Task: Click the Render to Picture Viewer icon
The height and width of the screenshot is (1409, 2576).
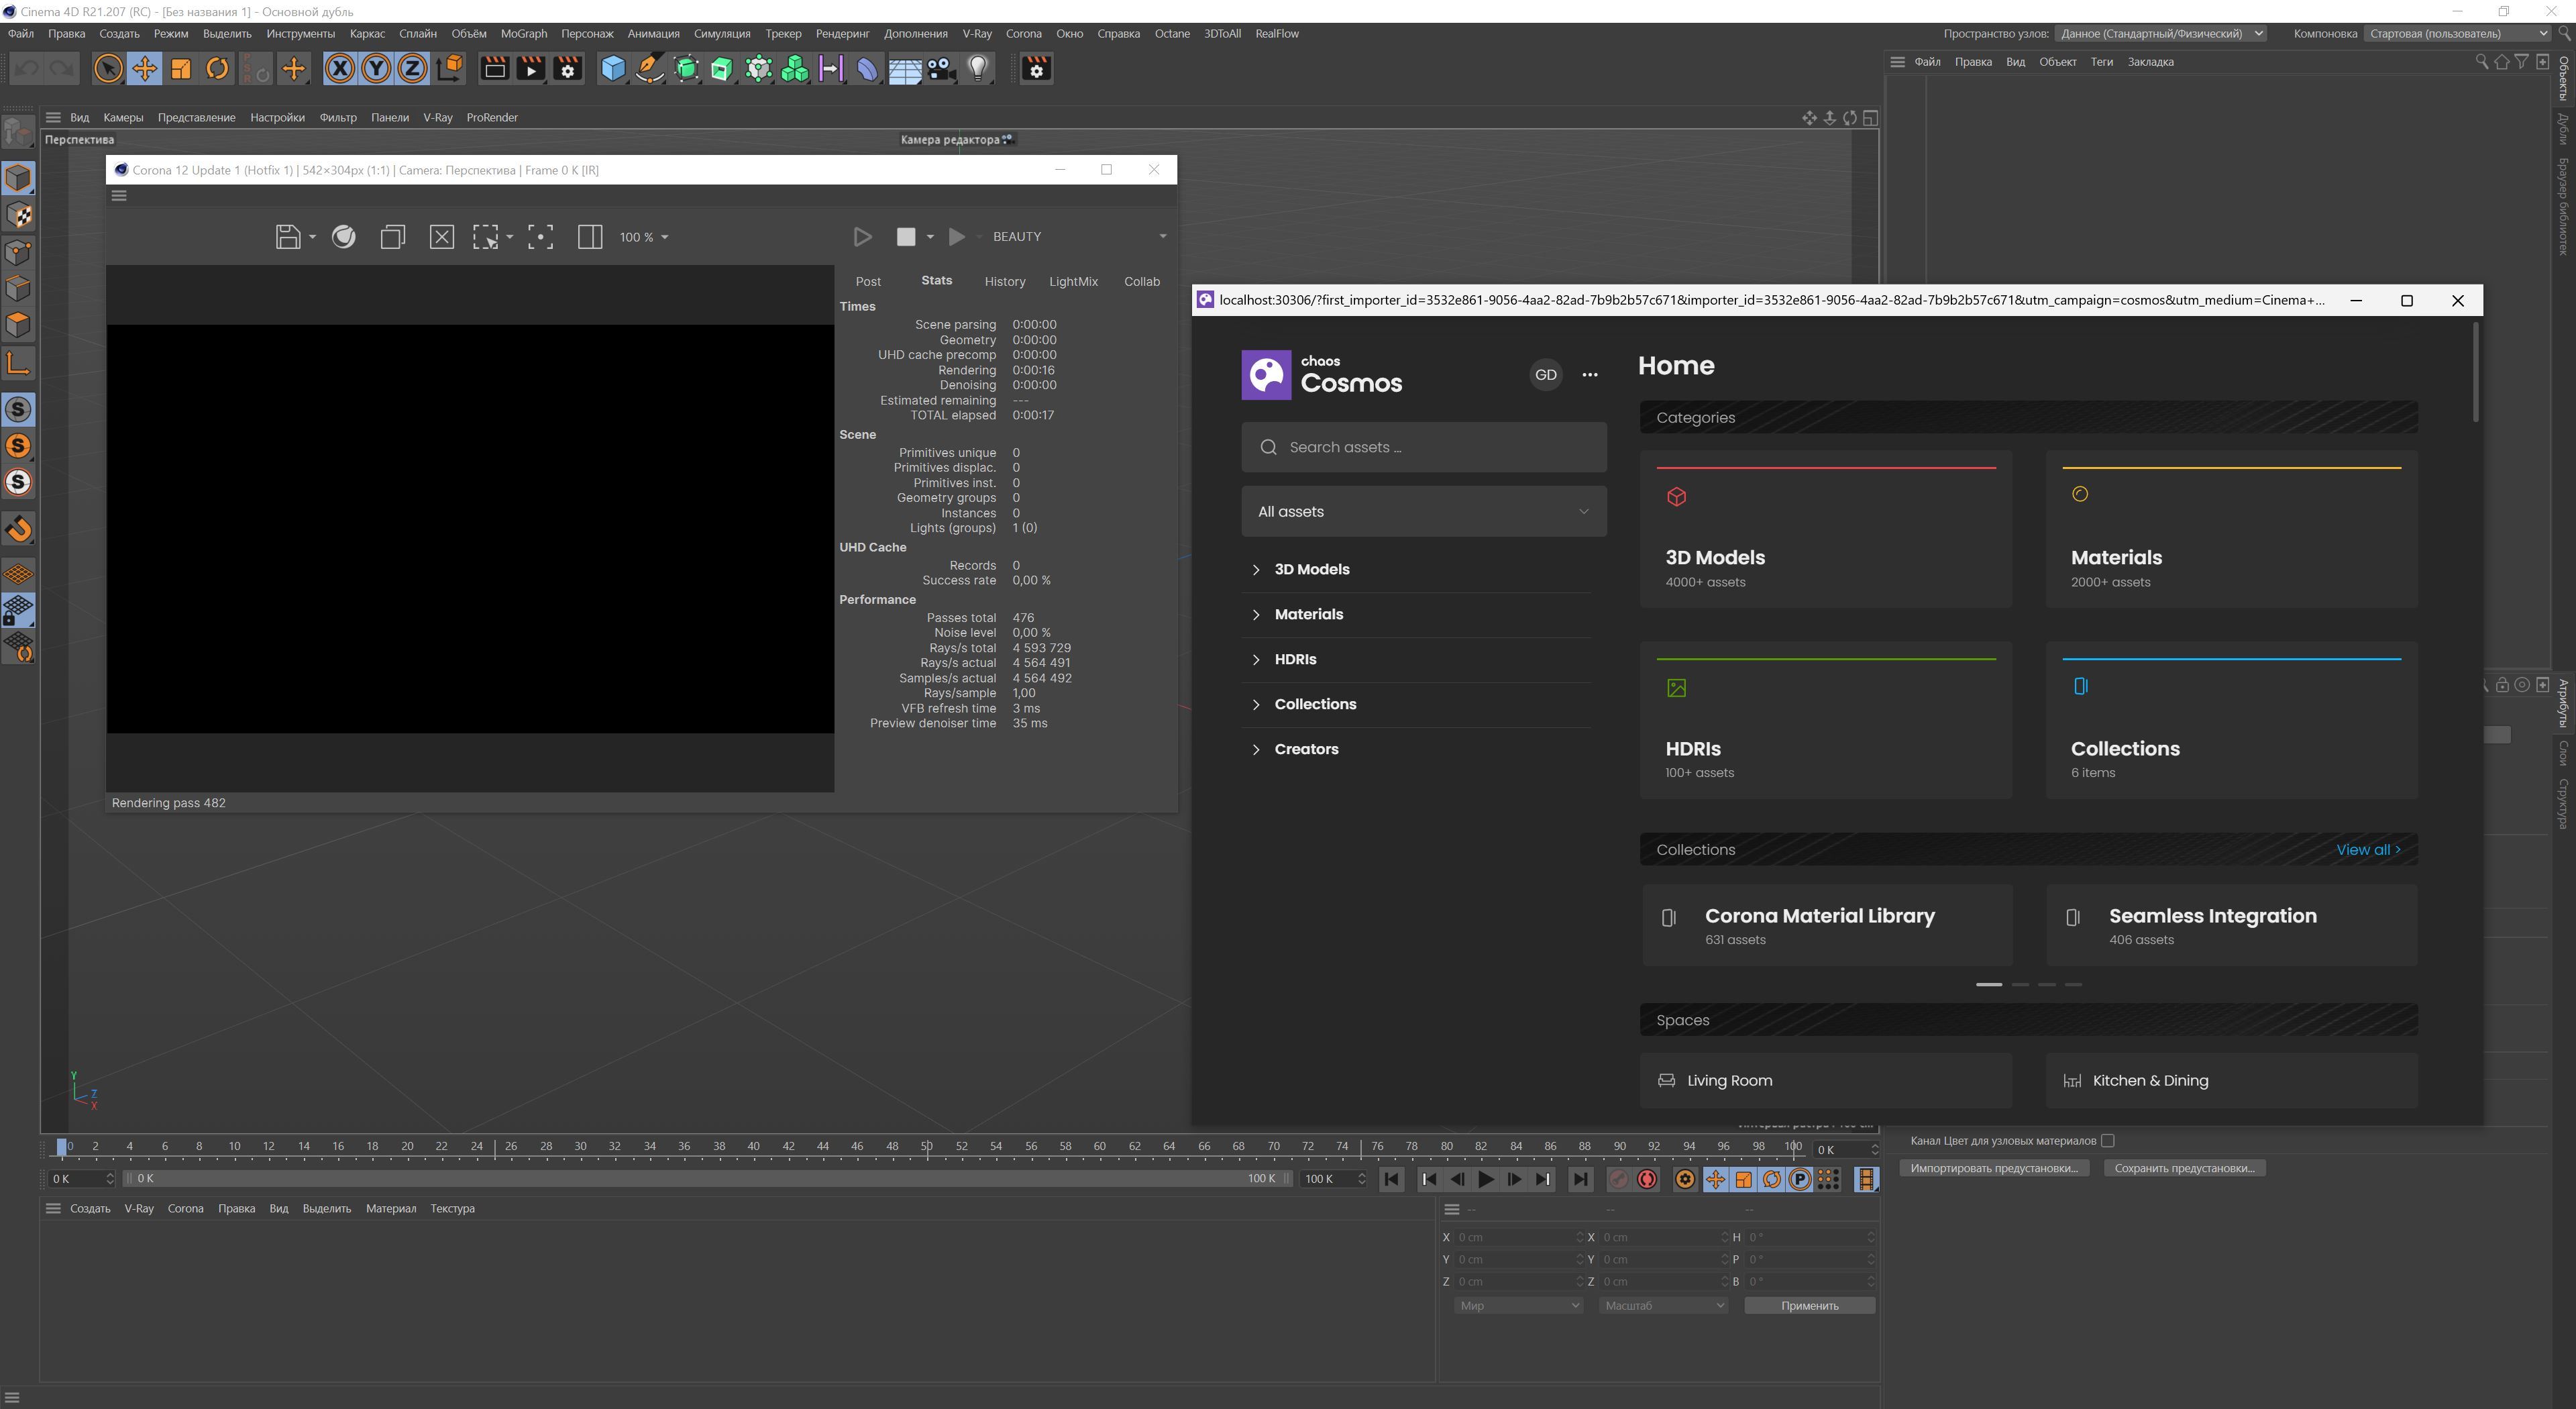Action: pyautogui.click(x=531, y=68)
